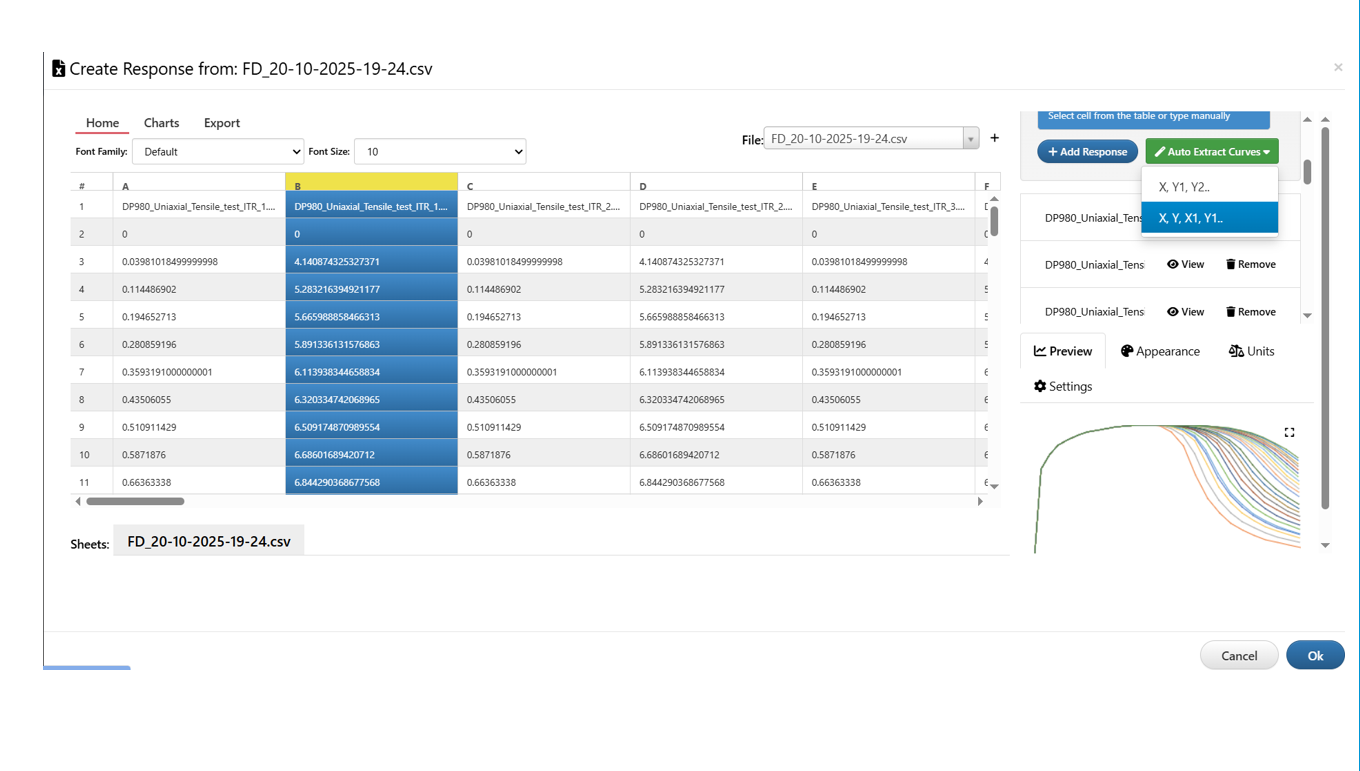Open Settings with the gear icon
Screen dimensions: 1360x771
coord(1062,386)
